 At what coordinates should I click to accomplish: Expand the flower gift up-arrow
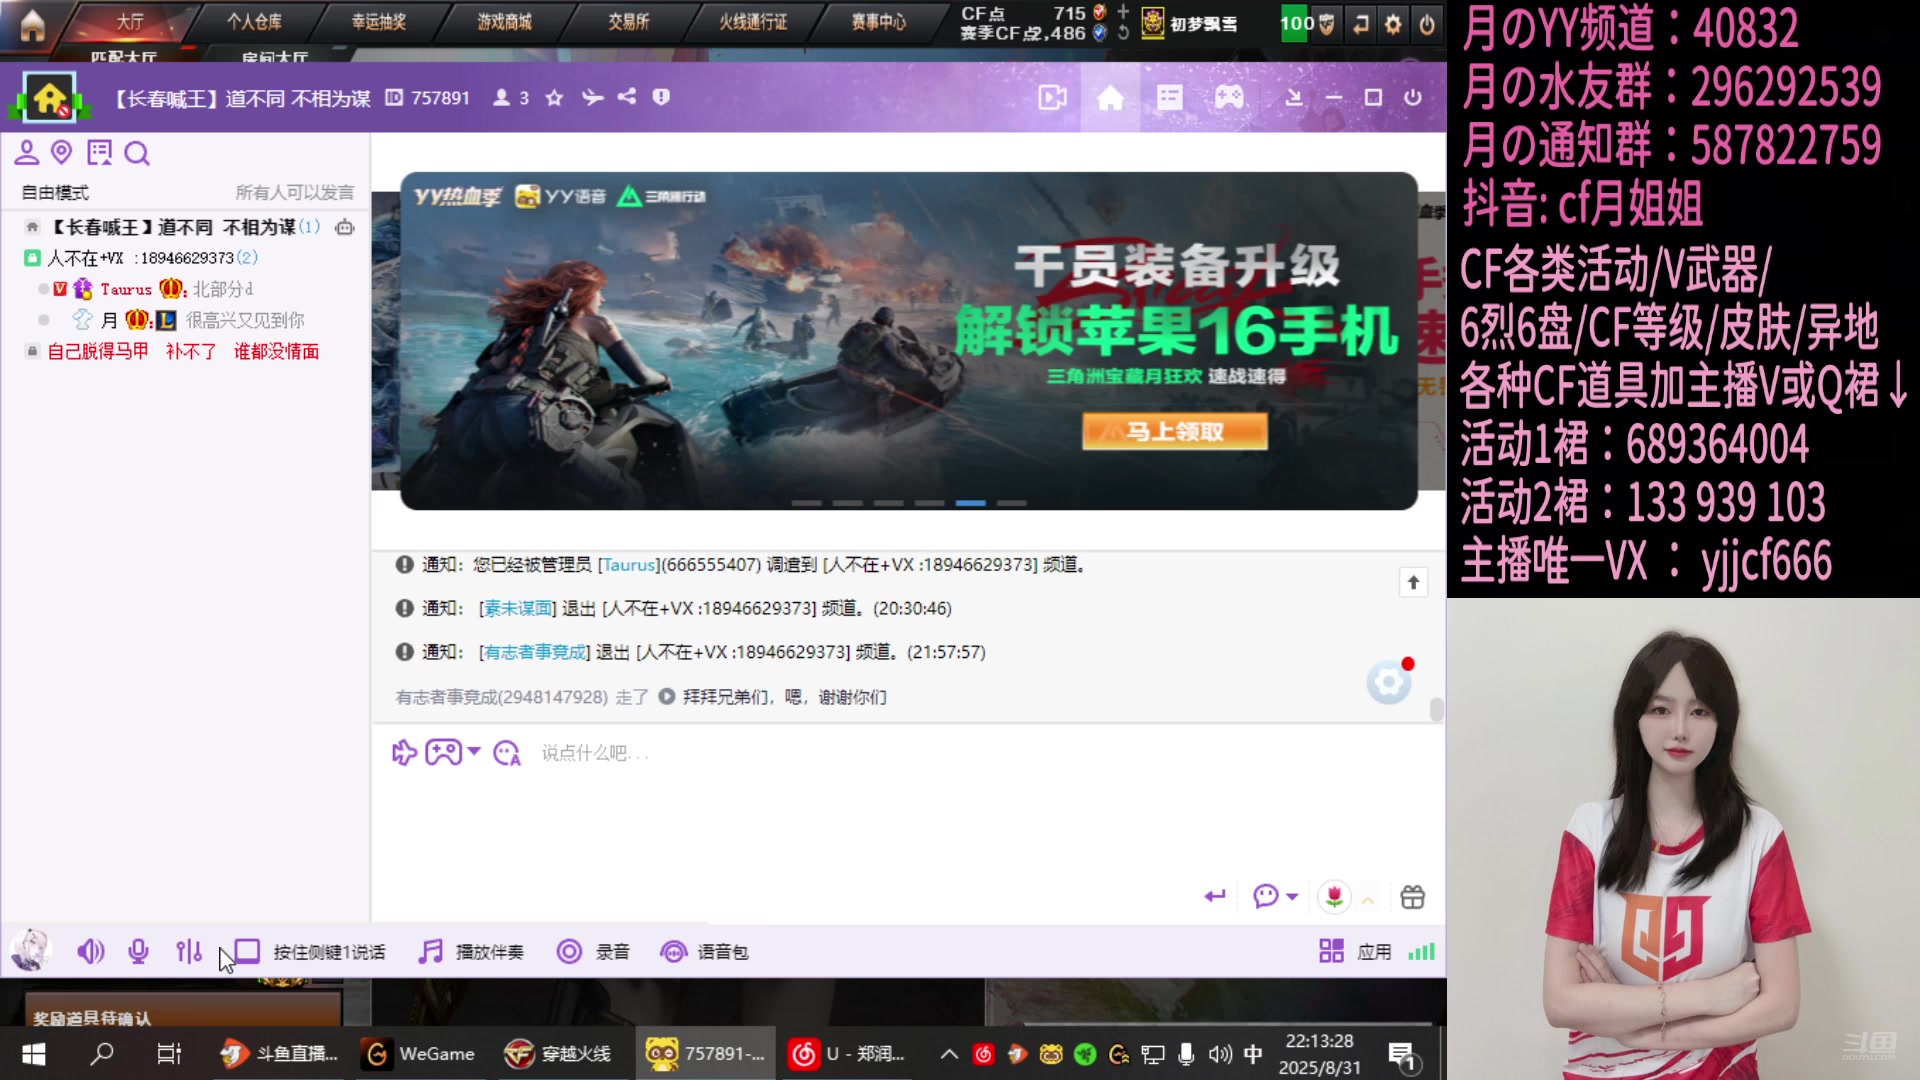(x=1368, y=900)
